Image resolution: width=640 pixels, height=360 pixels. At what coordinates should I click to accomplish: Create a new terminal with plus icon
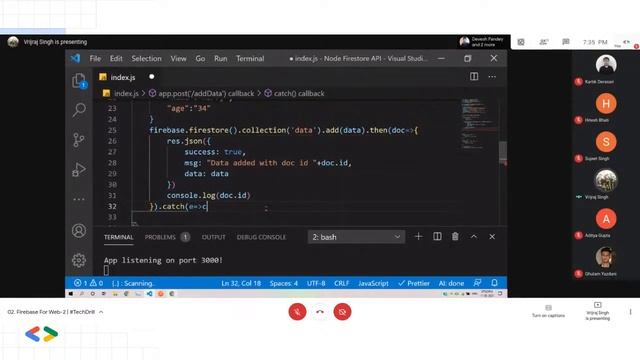pos(418,237)
